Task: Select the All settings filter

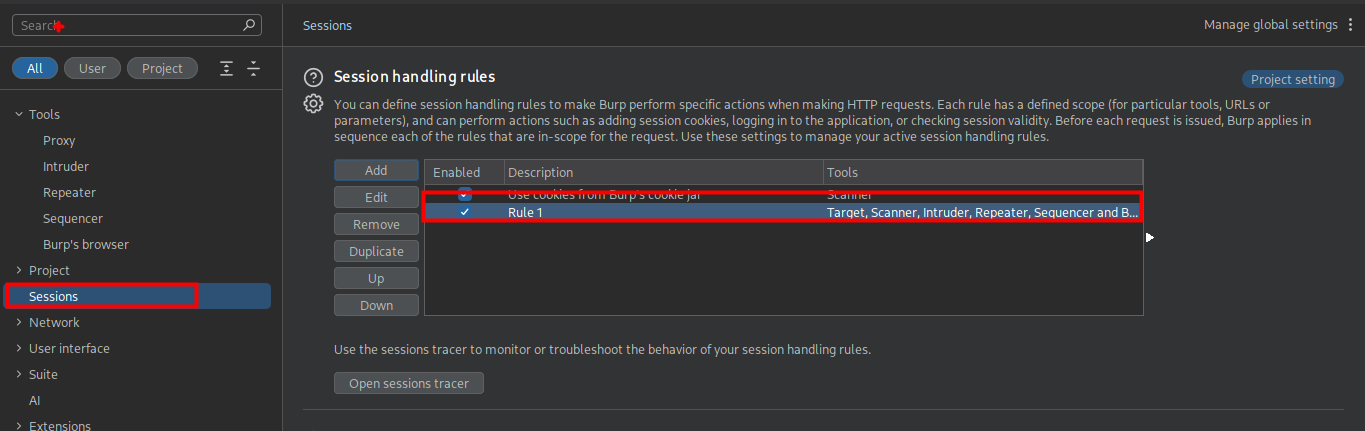Action: coord(35,68)
